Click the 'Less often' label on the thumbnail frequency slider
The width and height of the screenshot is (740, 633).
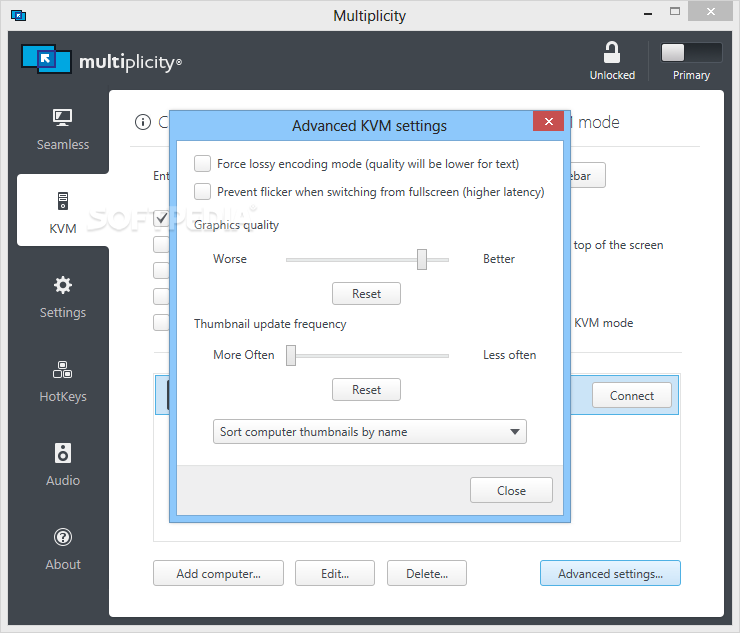coord(509,354)
